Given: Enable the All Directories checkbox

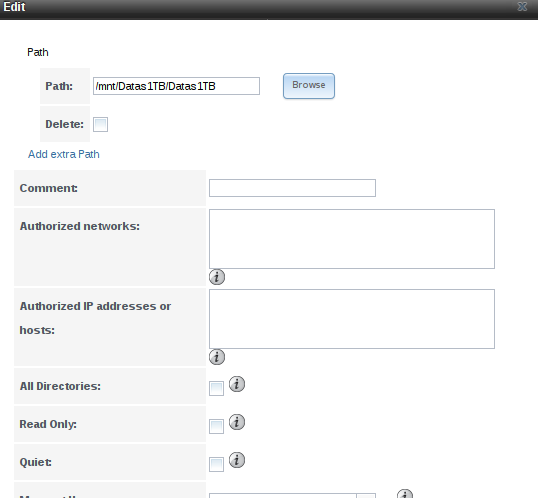Looking at the screenshot, I should [x=217, y=389].
